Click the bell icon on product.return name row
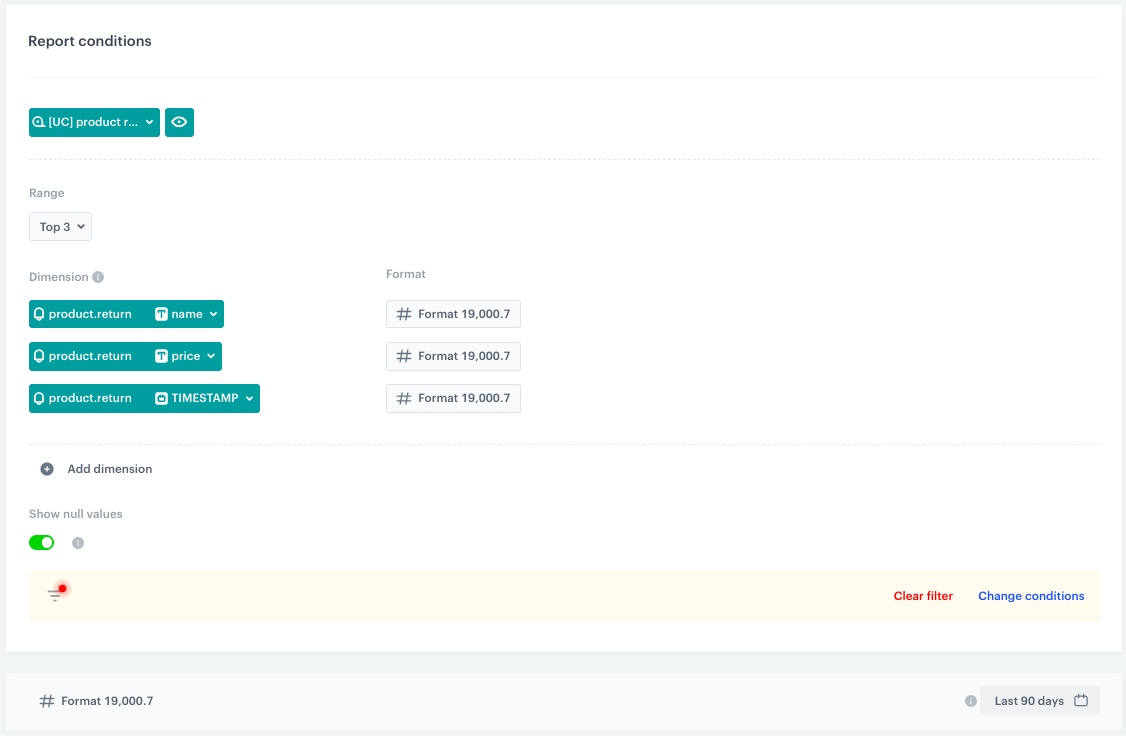Image resolution: width=1126 pixels, height=736 pixels. pos(39,314)
